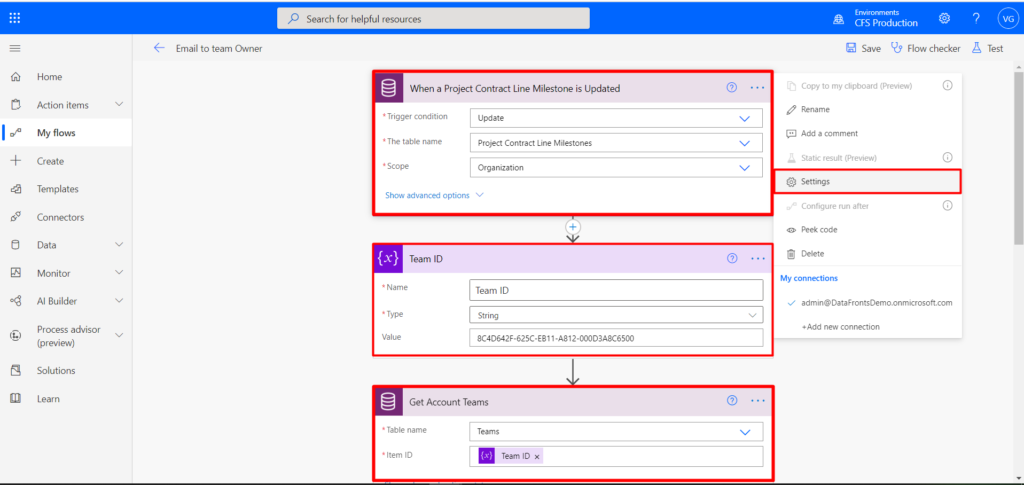Open the Action items clipboard icon
The height and width of the screenshot is (485, 1024).
pyautogui.click(x=16, y=104)
